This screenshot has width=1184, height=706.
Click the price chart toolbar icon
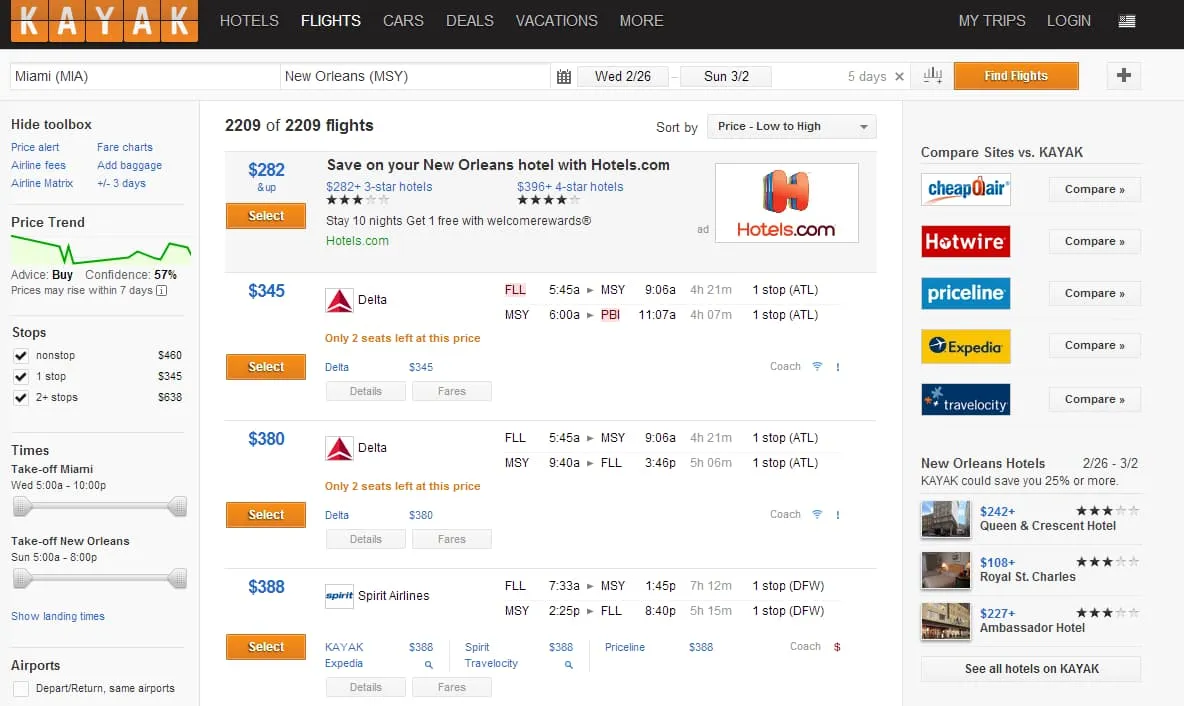coord(932,75)
